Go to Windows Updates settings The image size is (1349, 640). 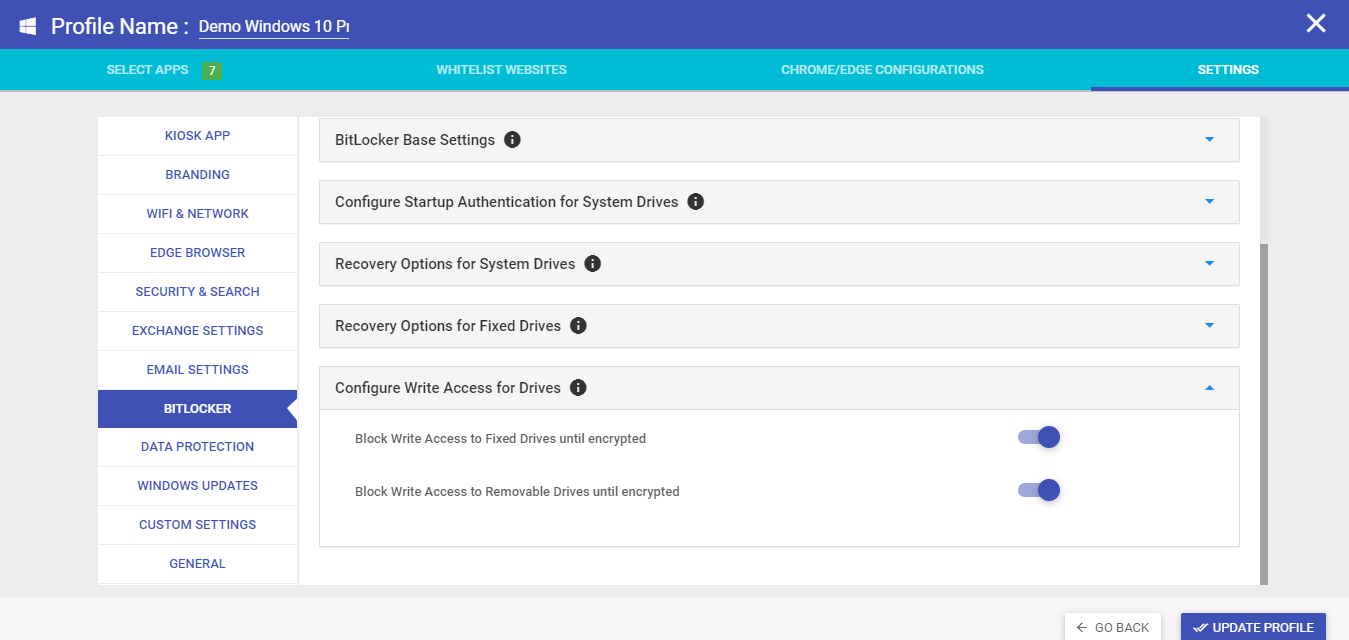coord(198,486)
